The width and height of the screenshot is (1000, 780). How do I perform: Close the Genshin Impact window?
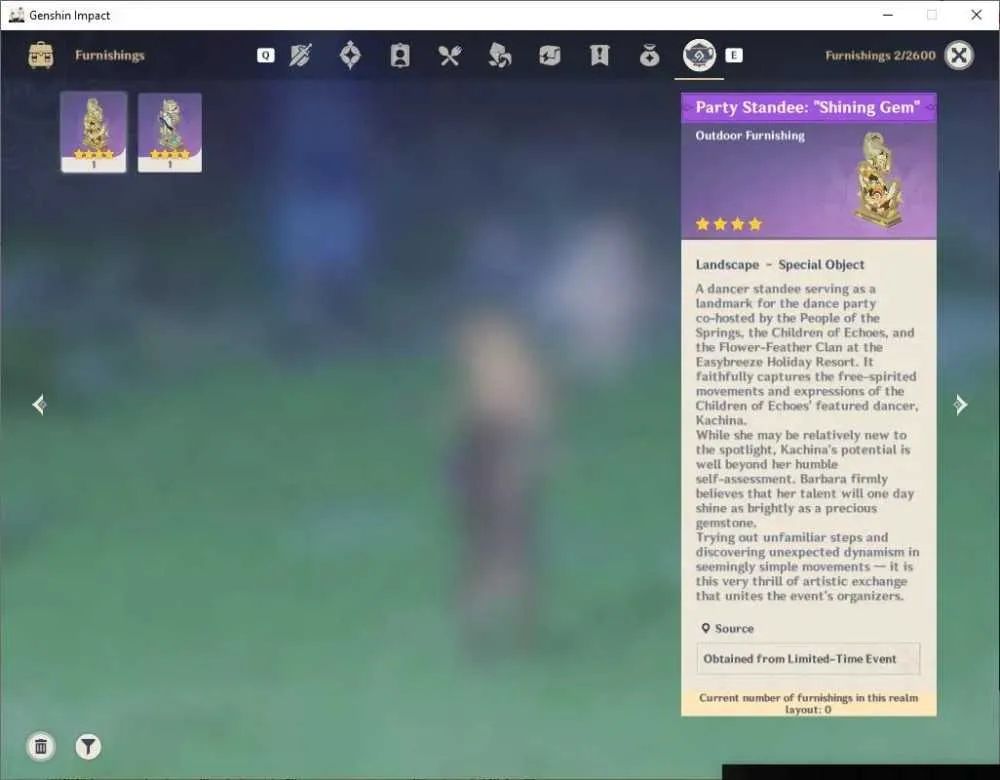[x=976, y=15]
